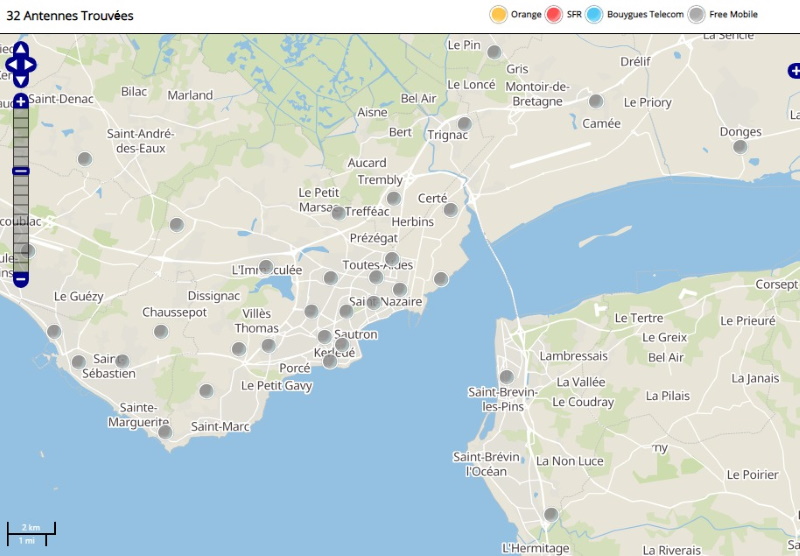Toggle the Free Mobile operator filter
Viewport: 800px width, 556px height.
pyautogui.click(x=697, y=14)
